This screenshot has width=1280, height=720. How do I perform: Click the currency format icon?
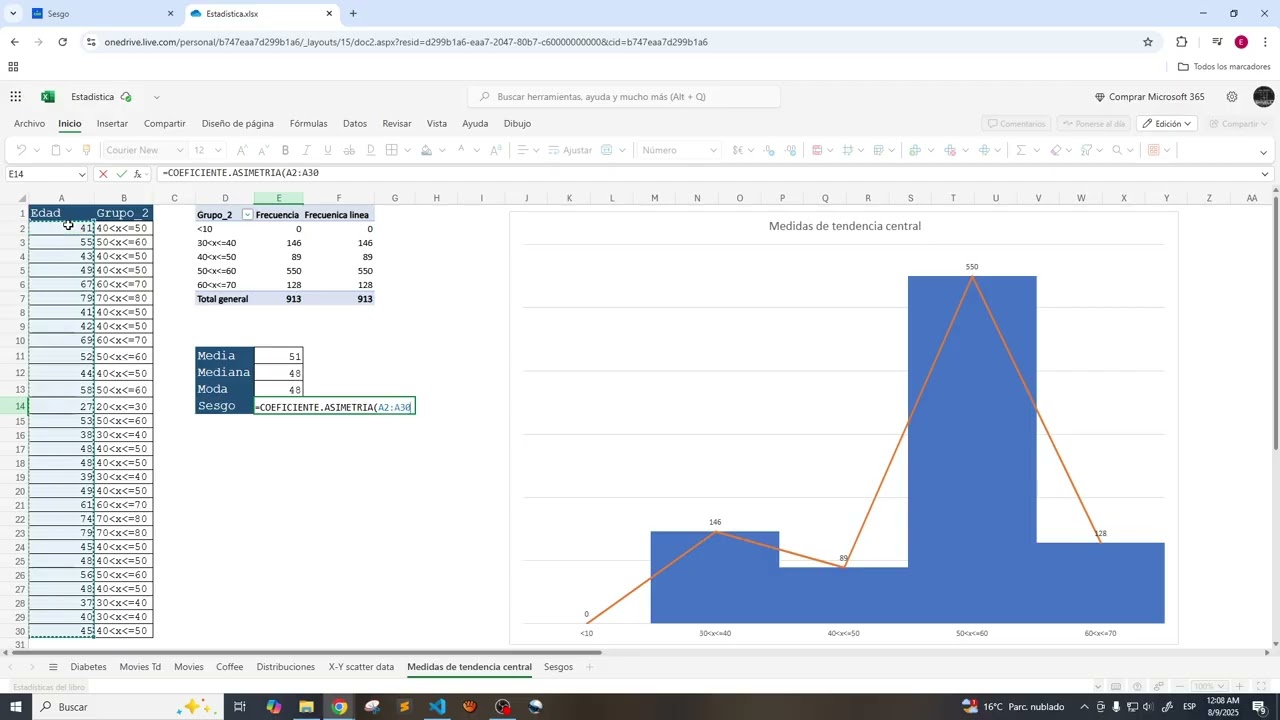(x=738, y=150)
